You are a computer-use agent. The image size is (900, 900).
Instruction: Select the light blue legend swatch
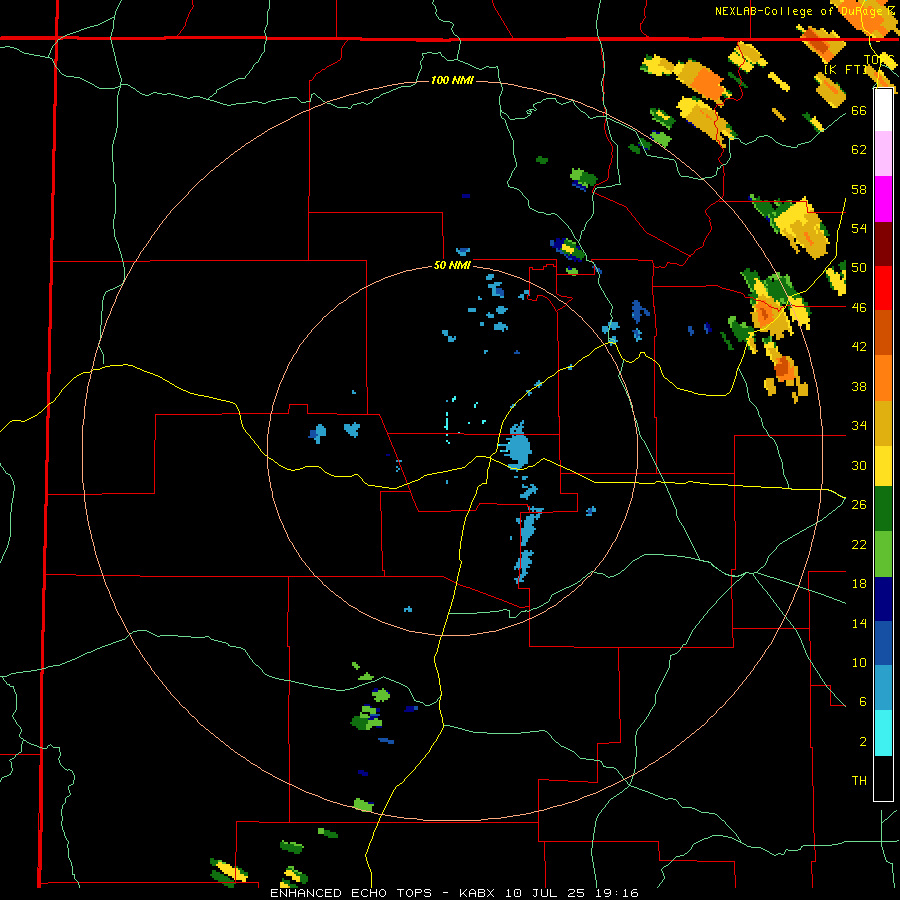click(x=883, y=688)
